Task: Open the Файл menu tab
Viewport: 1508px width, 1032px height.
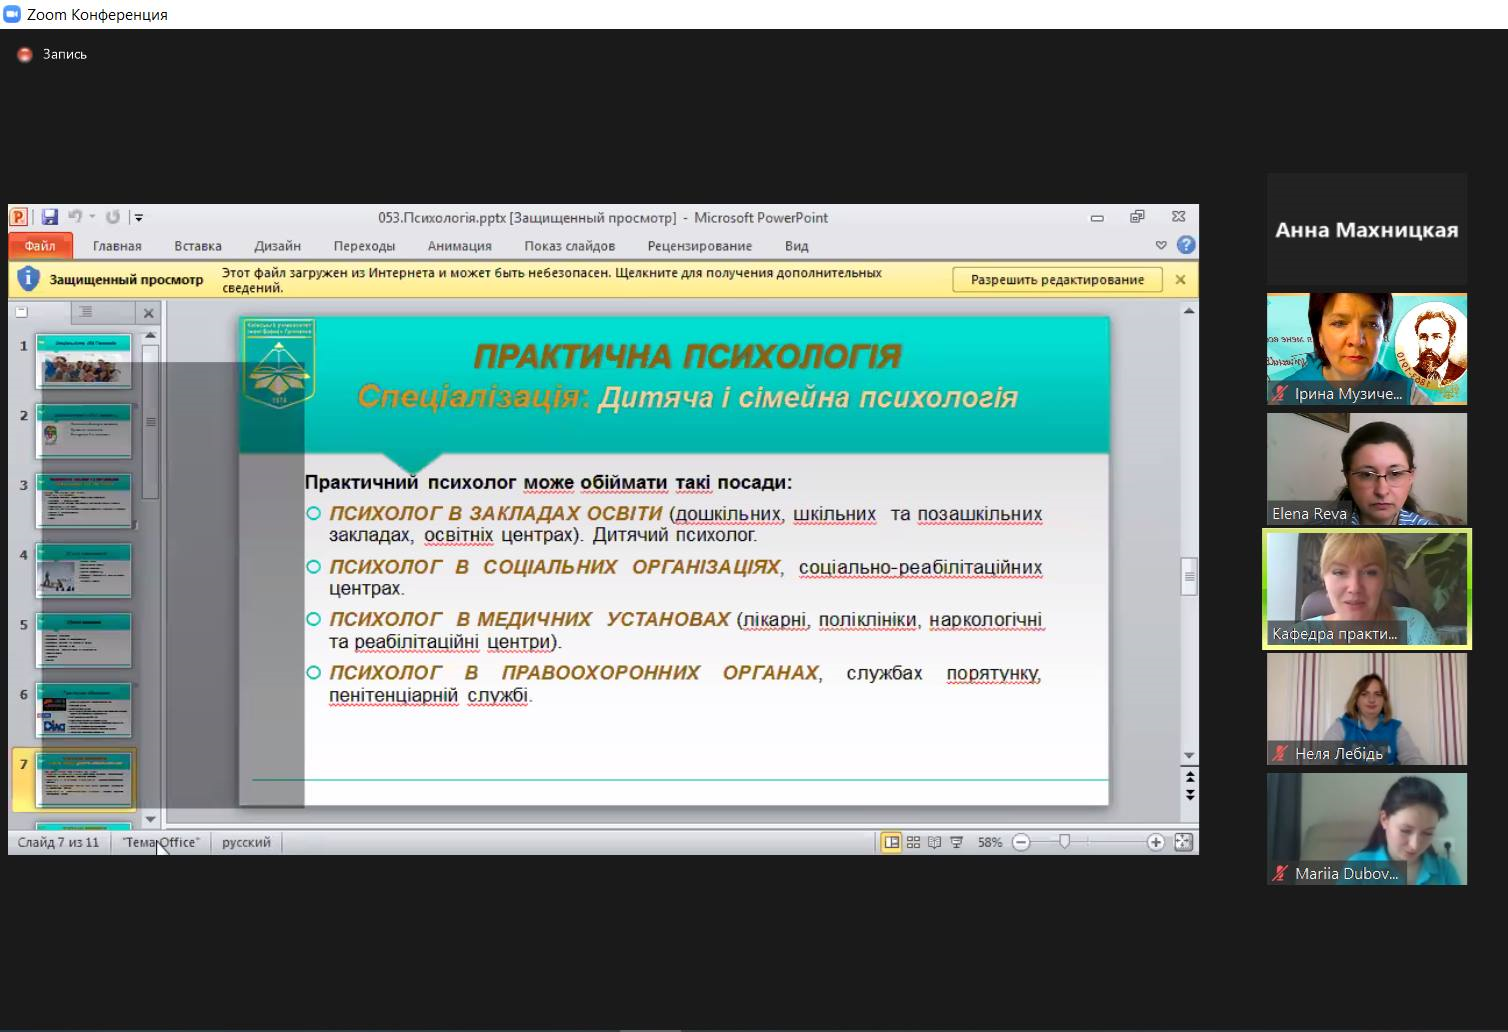Action: (x=40, y=246)
